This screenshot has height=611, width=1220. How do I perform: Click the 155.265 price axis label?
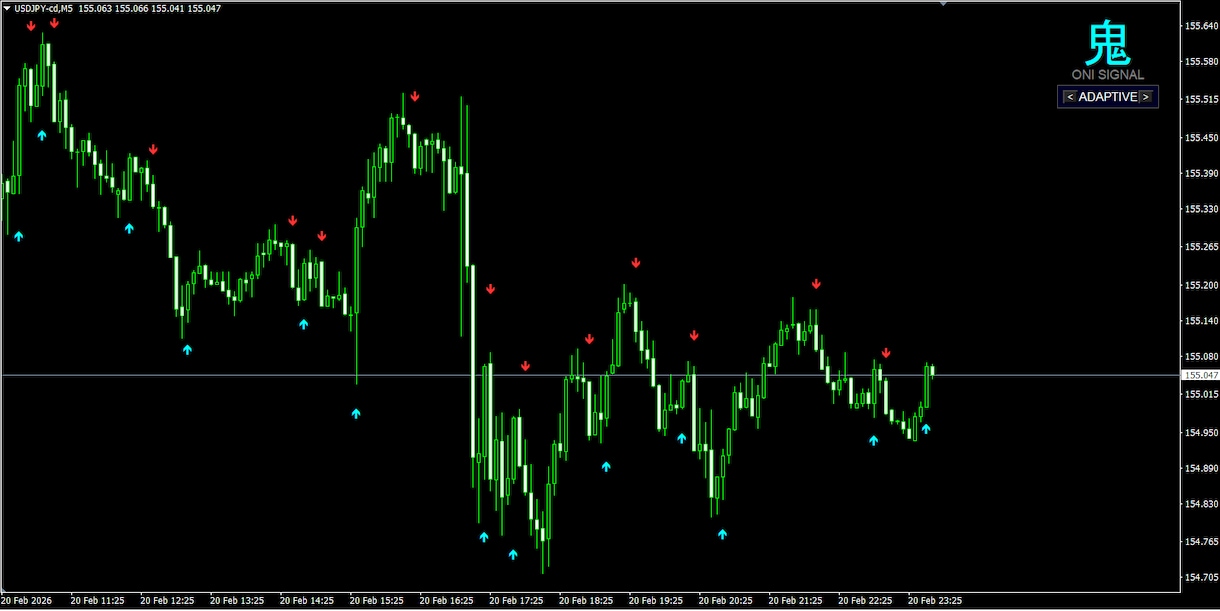point(1200,247)
